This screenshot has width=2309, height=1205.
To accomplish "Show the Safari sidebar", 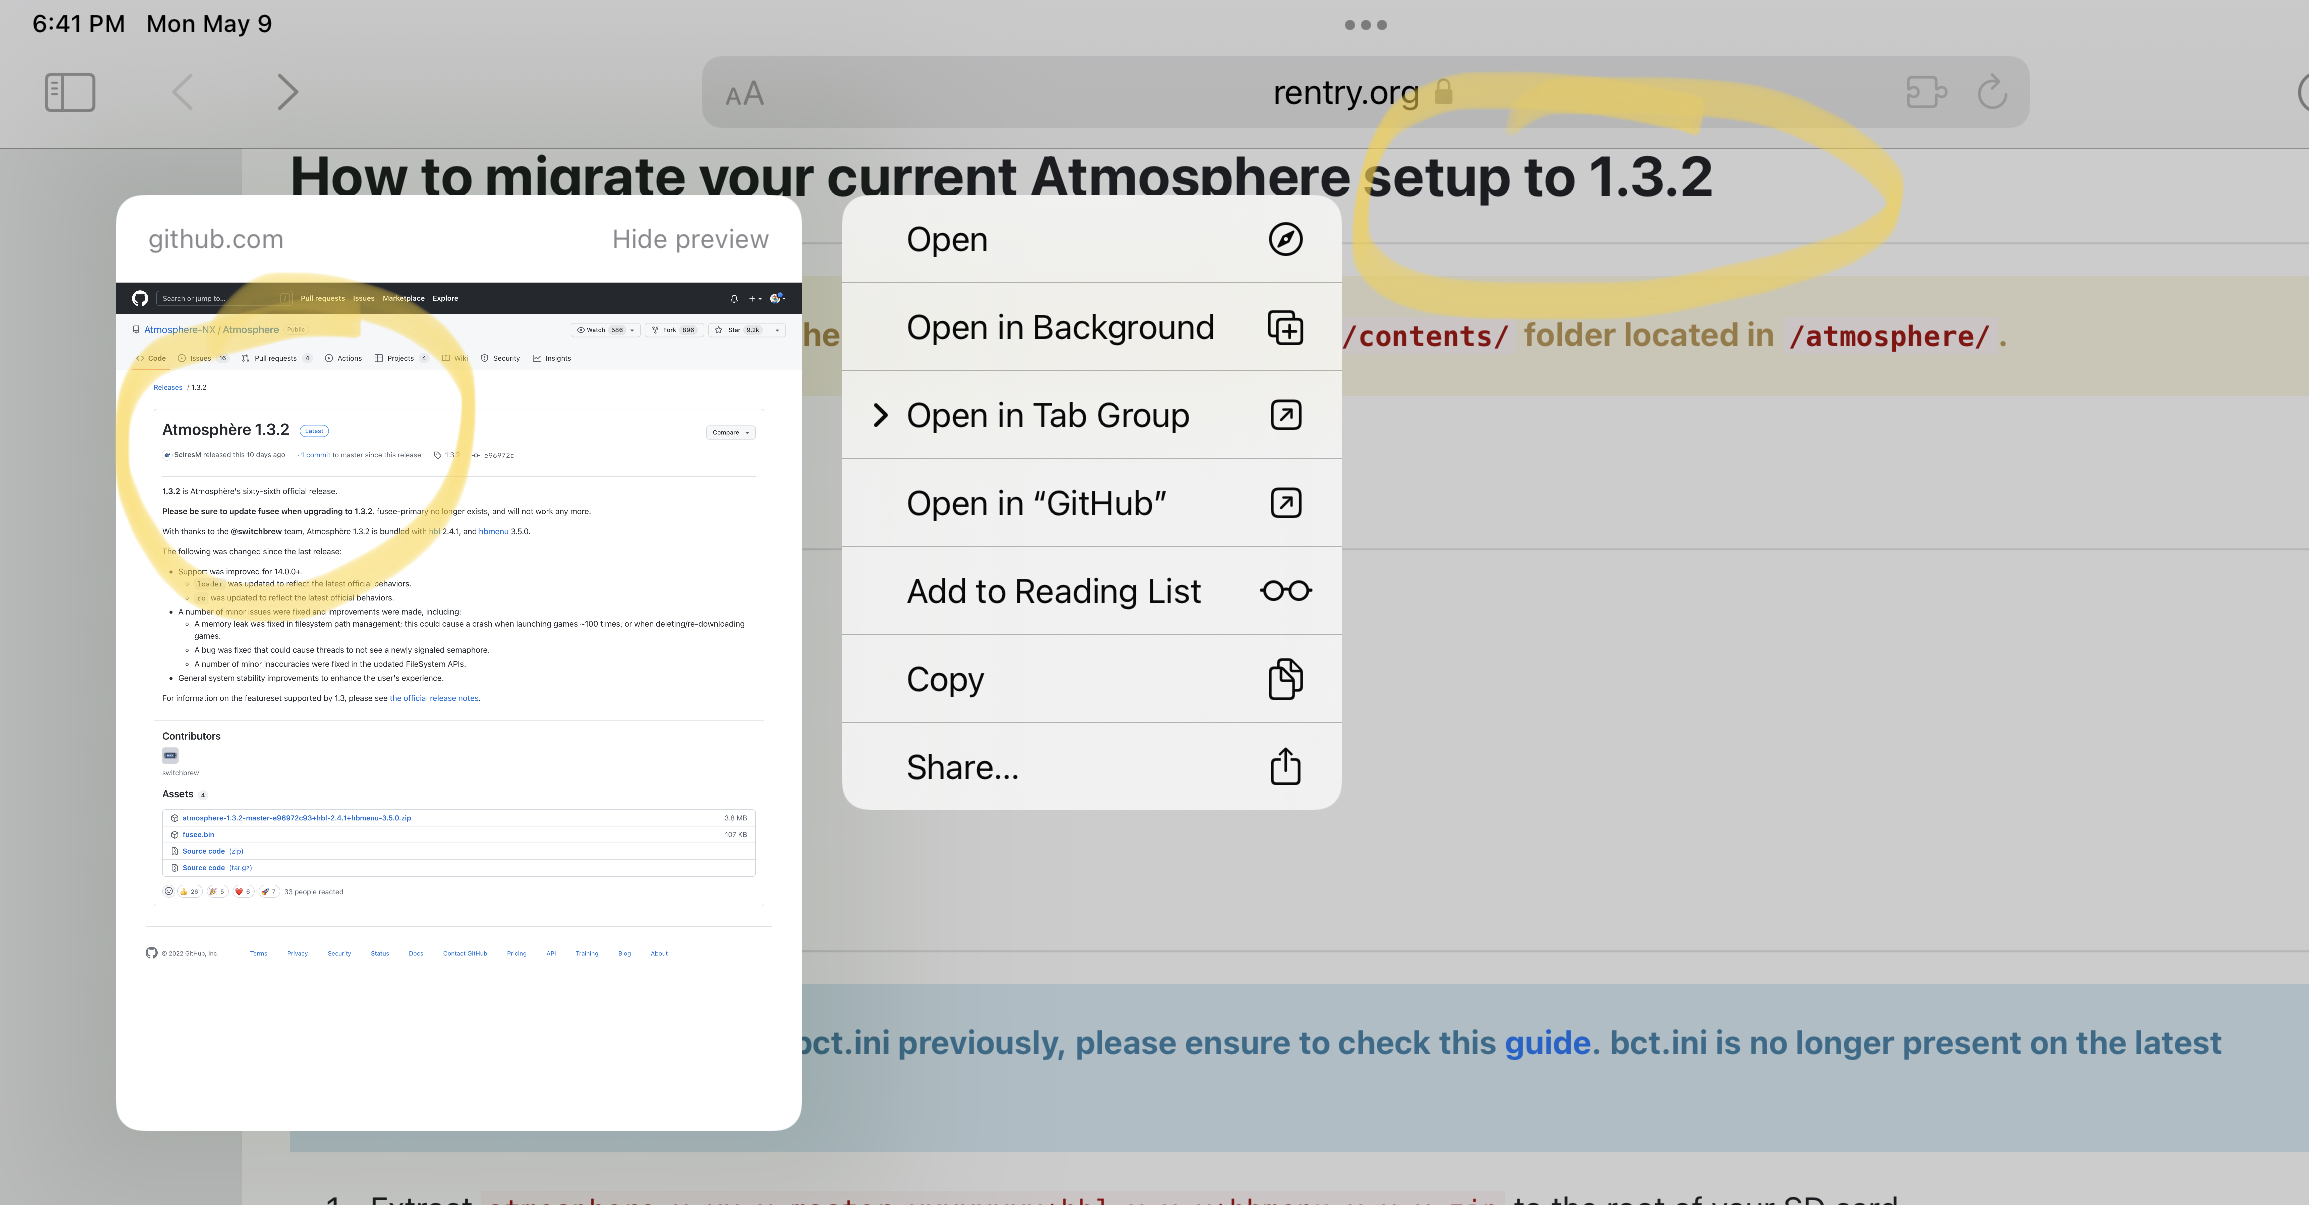I will pos(70,92).
